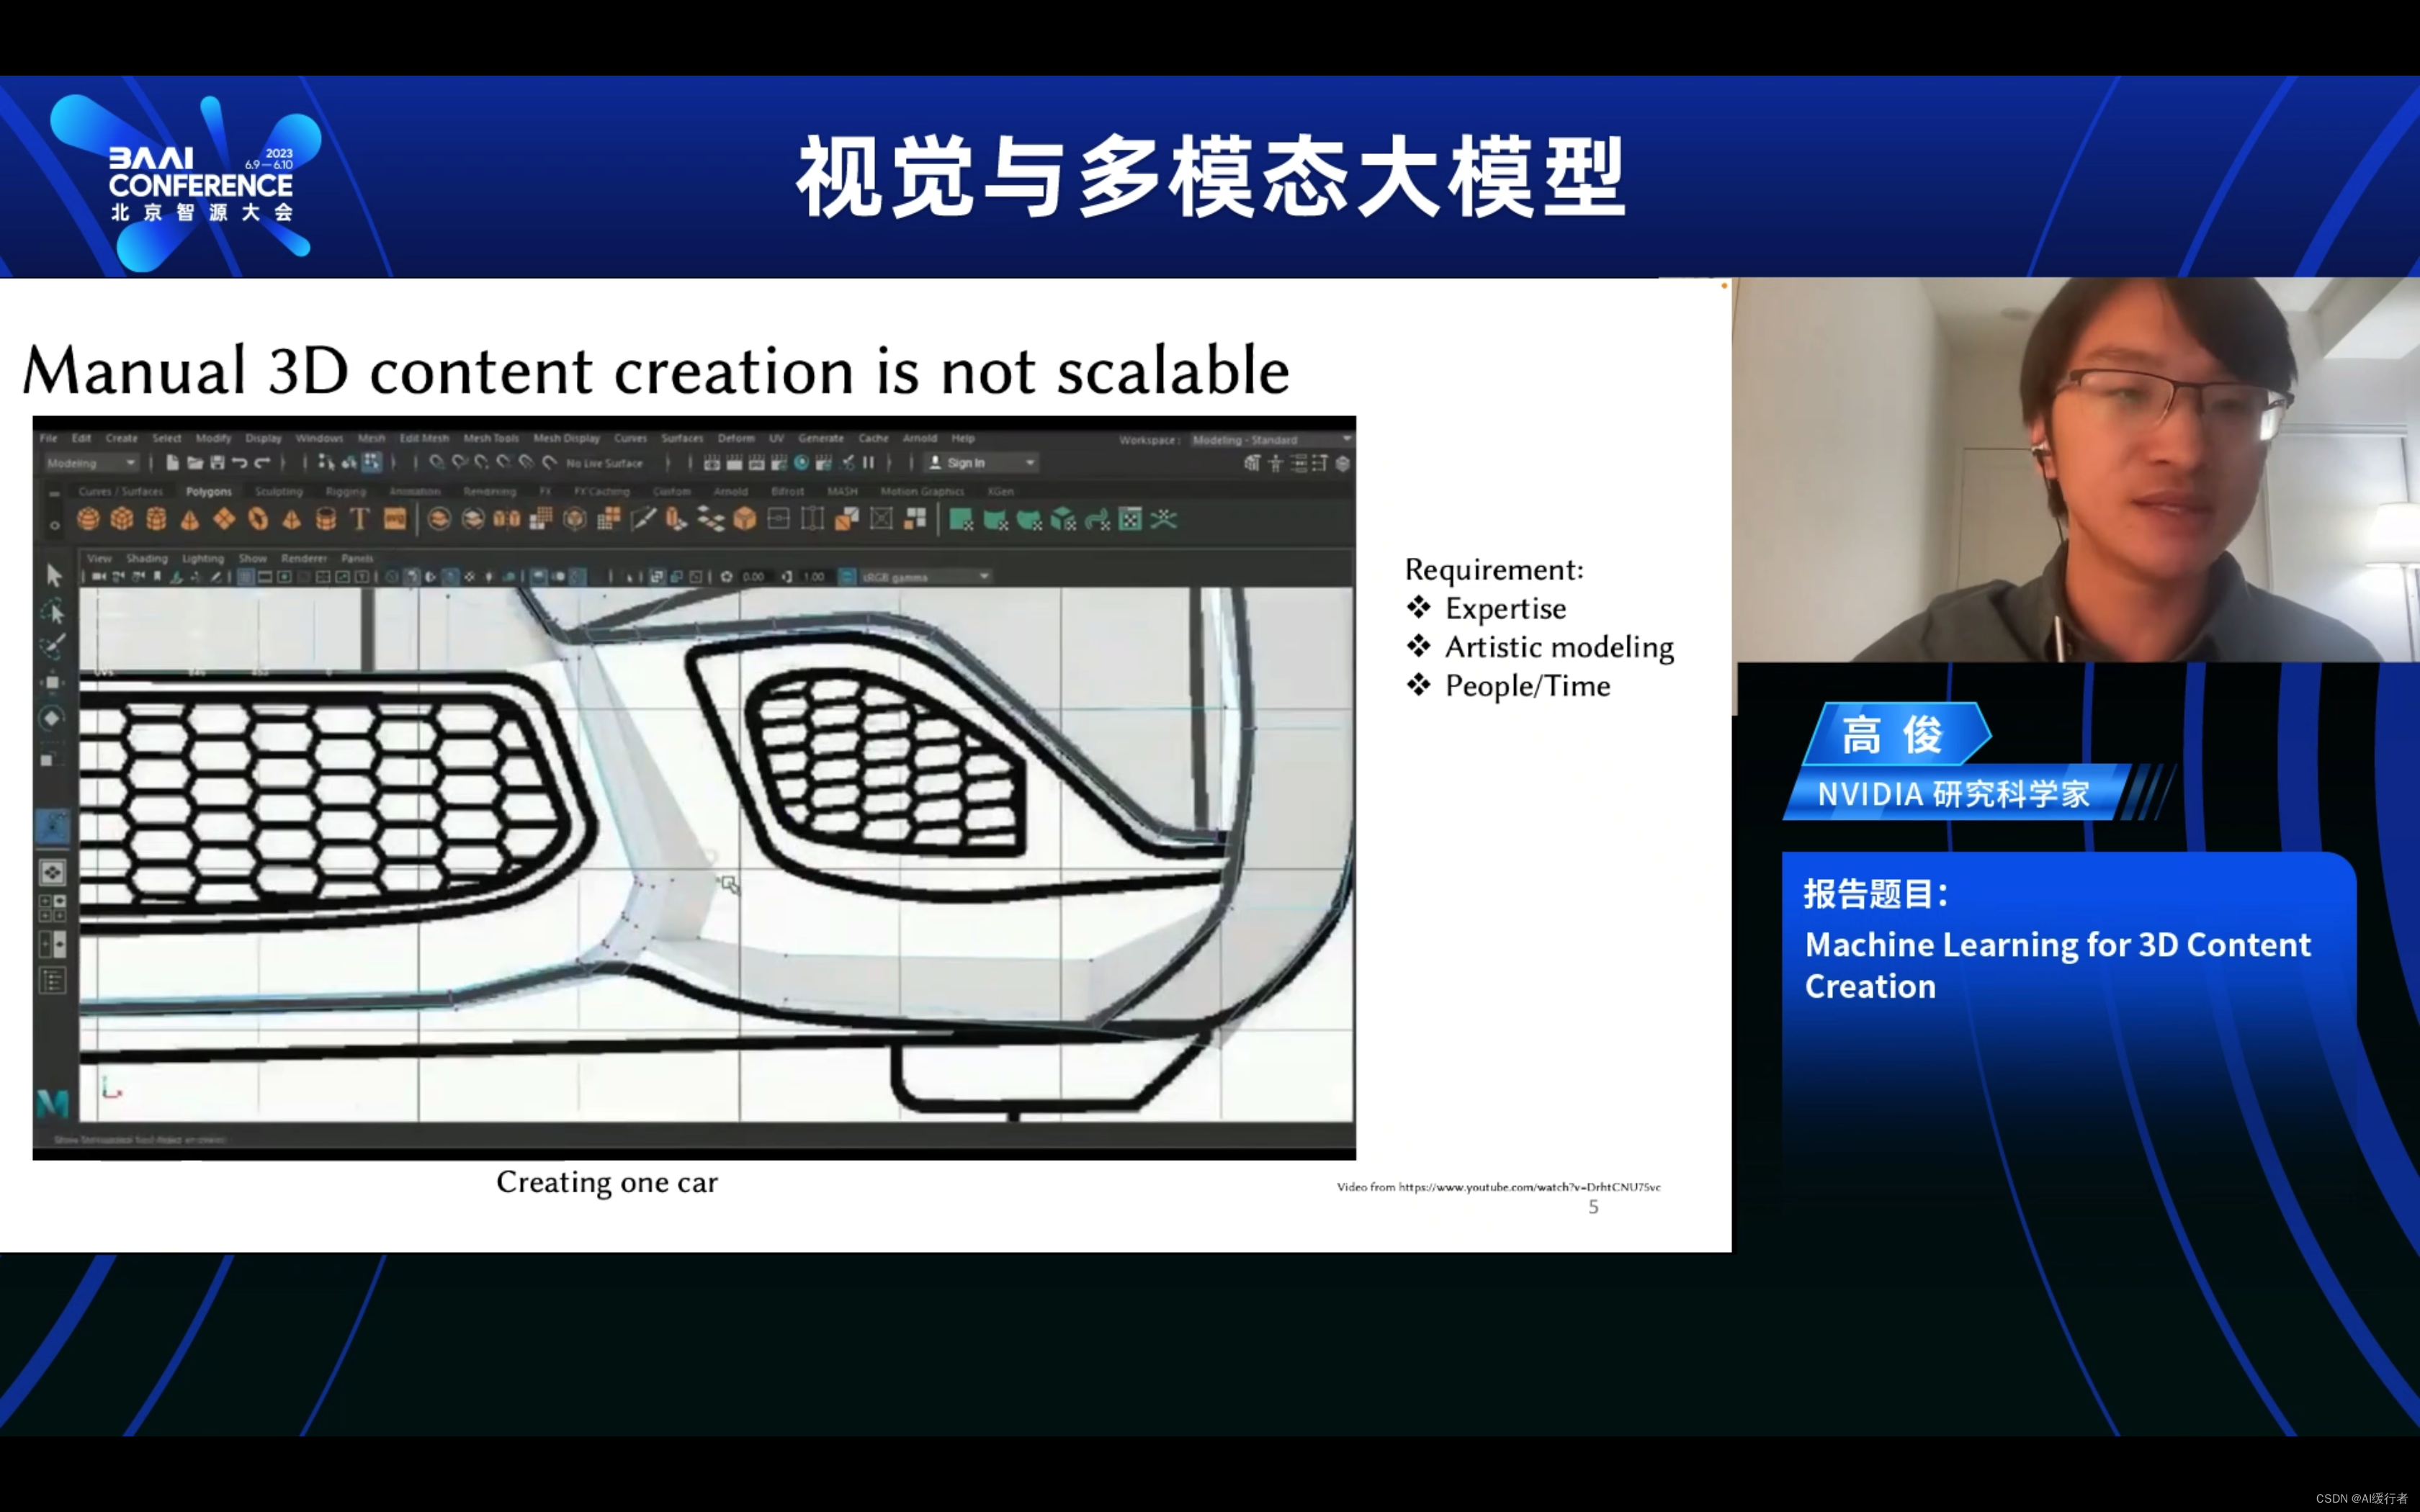Toggle the first snap magnet icon

tap(437, 463)
